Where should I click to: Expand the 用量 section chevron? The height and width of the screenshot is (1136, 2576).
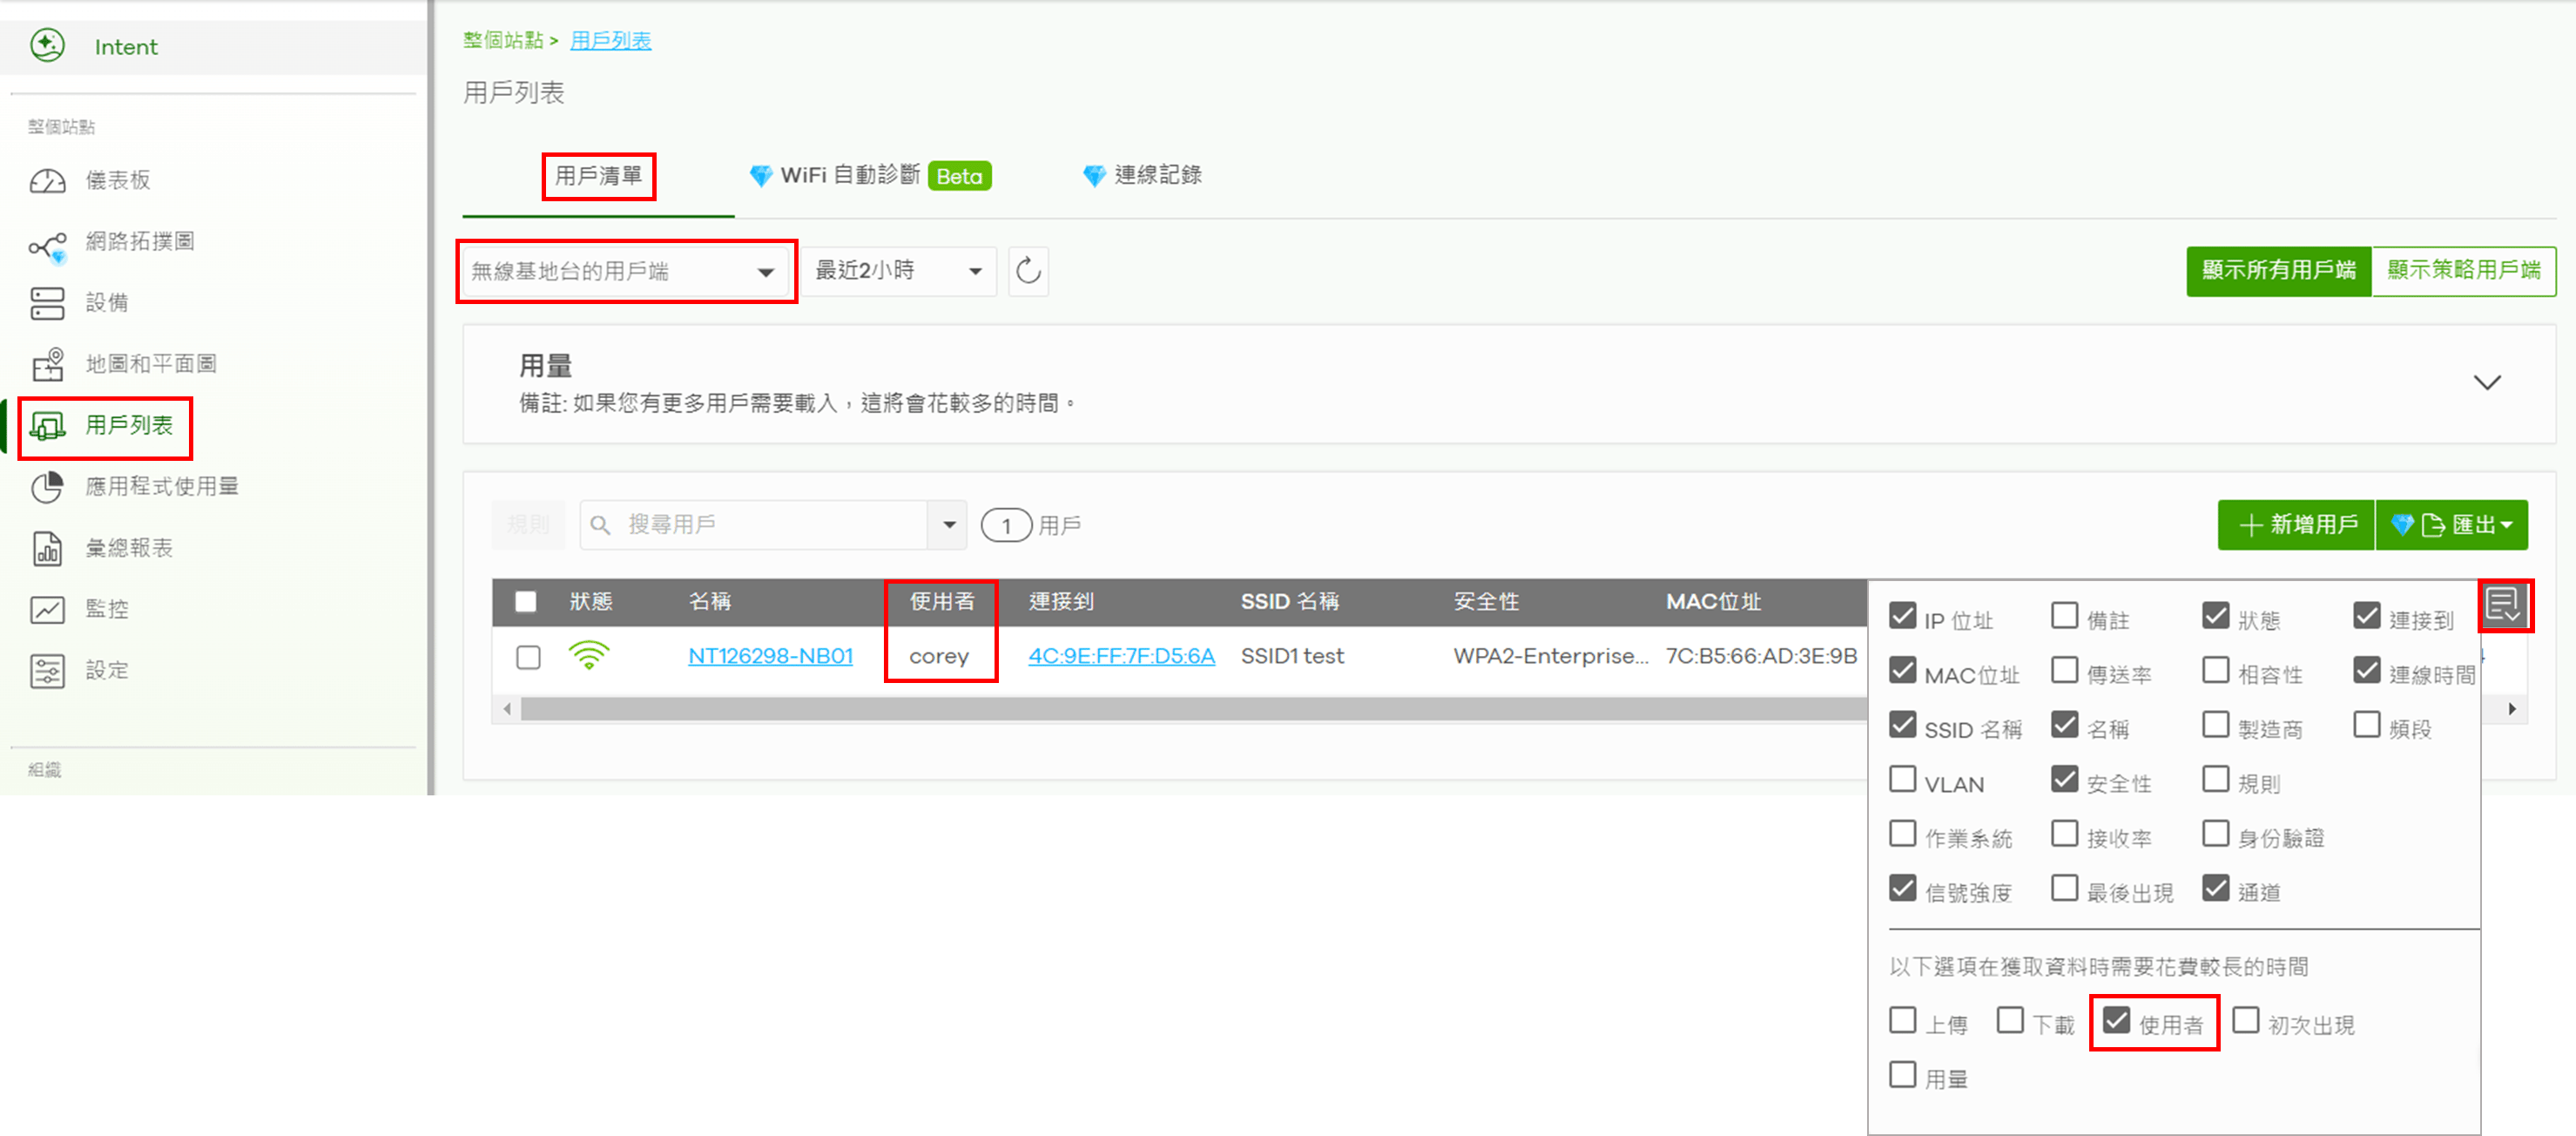pyautogui.click(x=2486, y=383)
